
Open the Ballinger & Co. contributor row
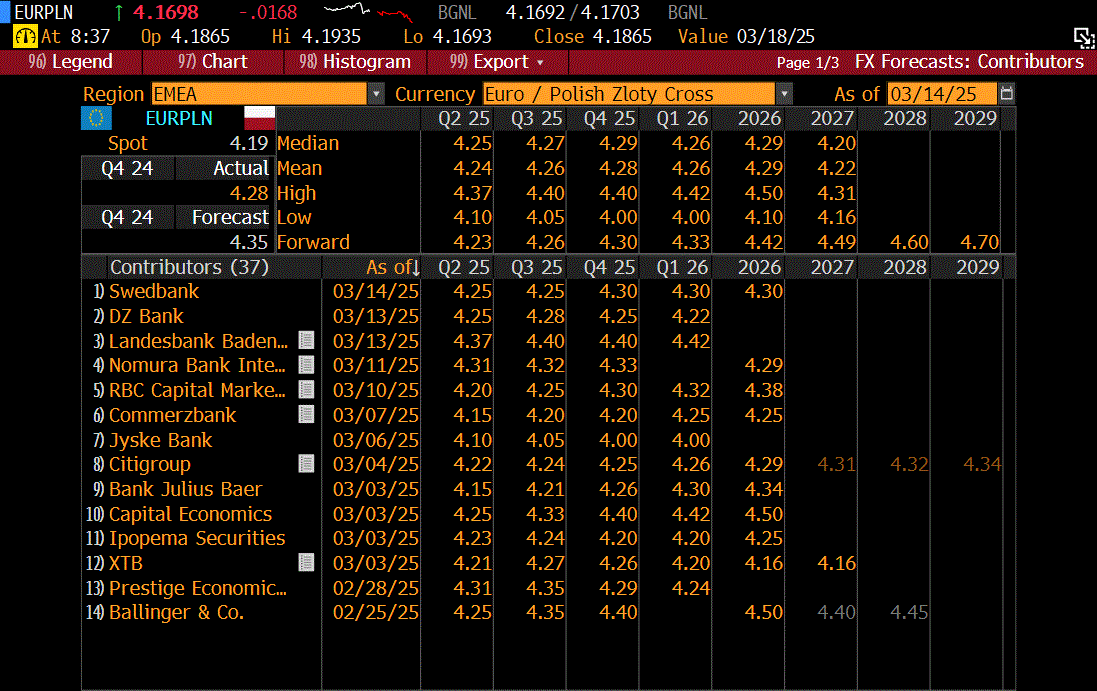point(176,612)
